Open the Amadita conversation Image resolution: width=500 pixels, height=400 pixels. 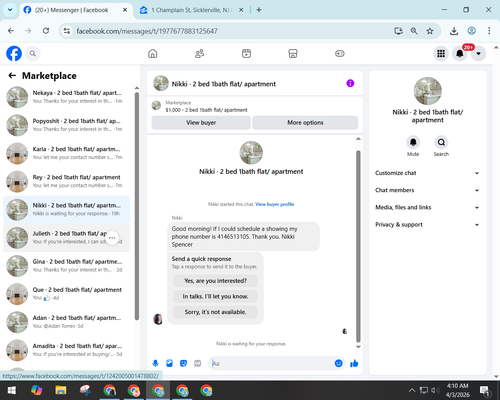67,350
